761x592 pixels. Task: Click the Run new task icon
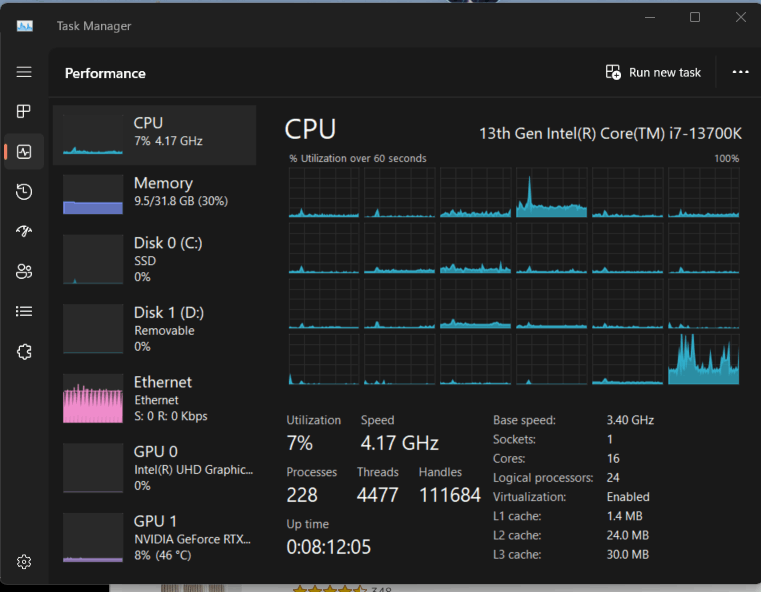point(613,72)
